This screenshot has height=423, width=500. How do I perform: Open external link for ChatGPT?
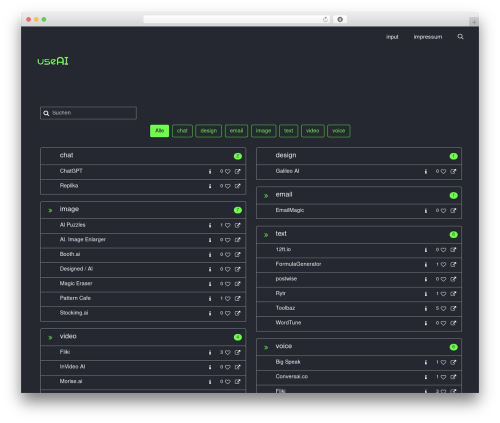click(x=237, y=171)
